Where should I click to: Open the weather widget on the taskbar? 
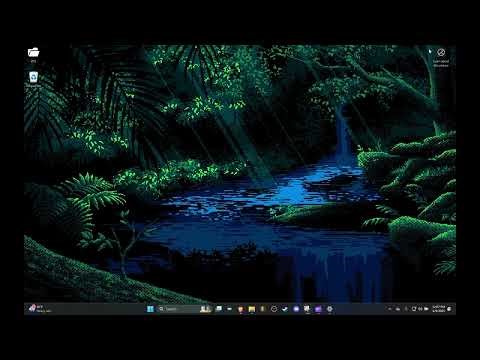tap(39, 309)
